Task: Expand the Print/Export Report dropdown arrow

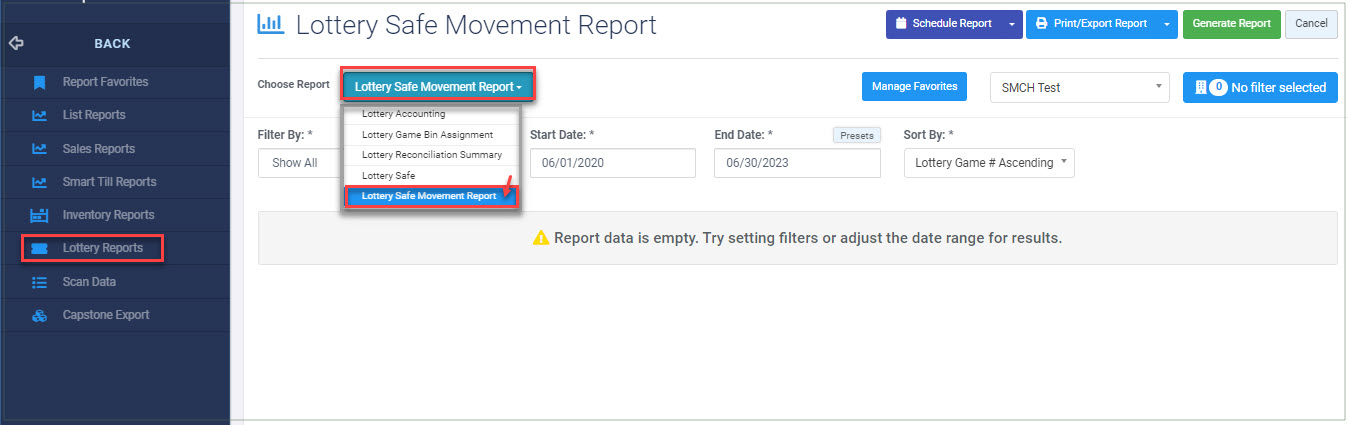Action: [x=1166, y=24]
